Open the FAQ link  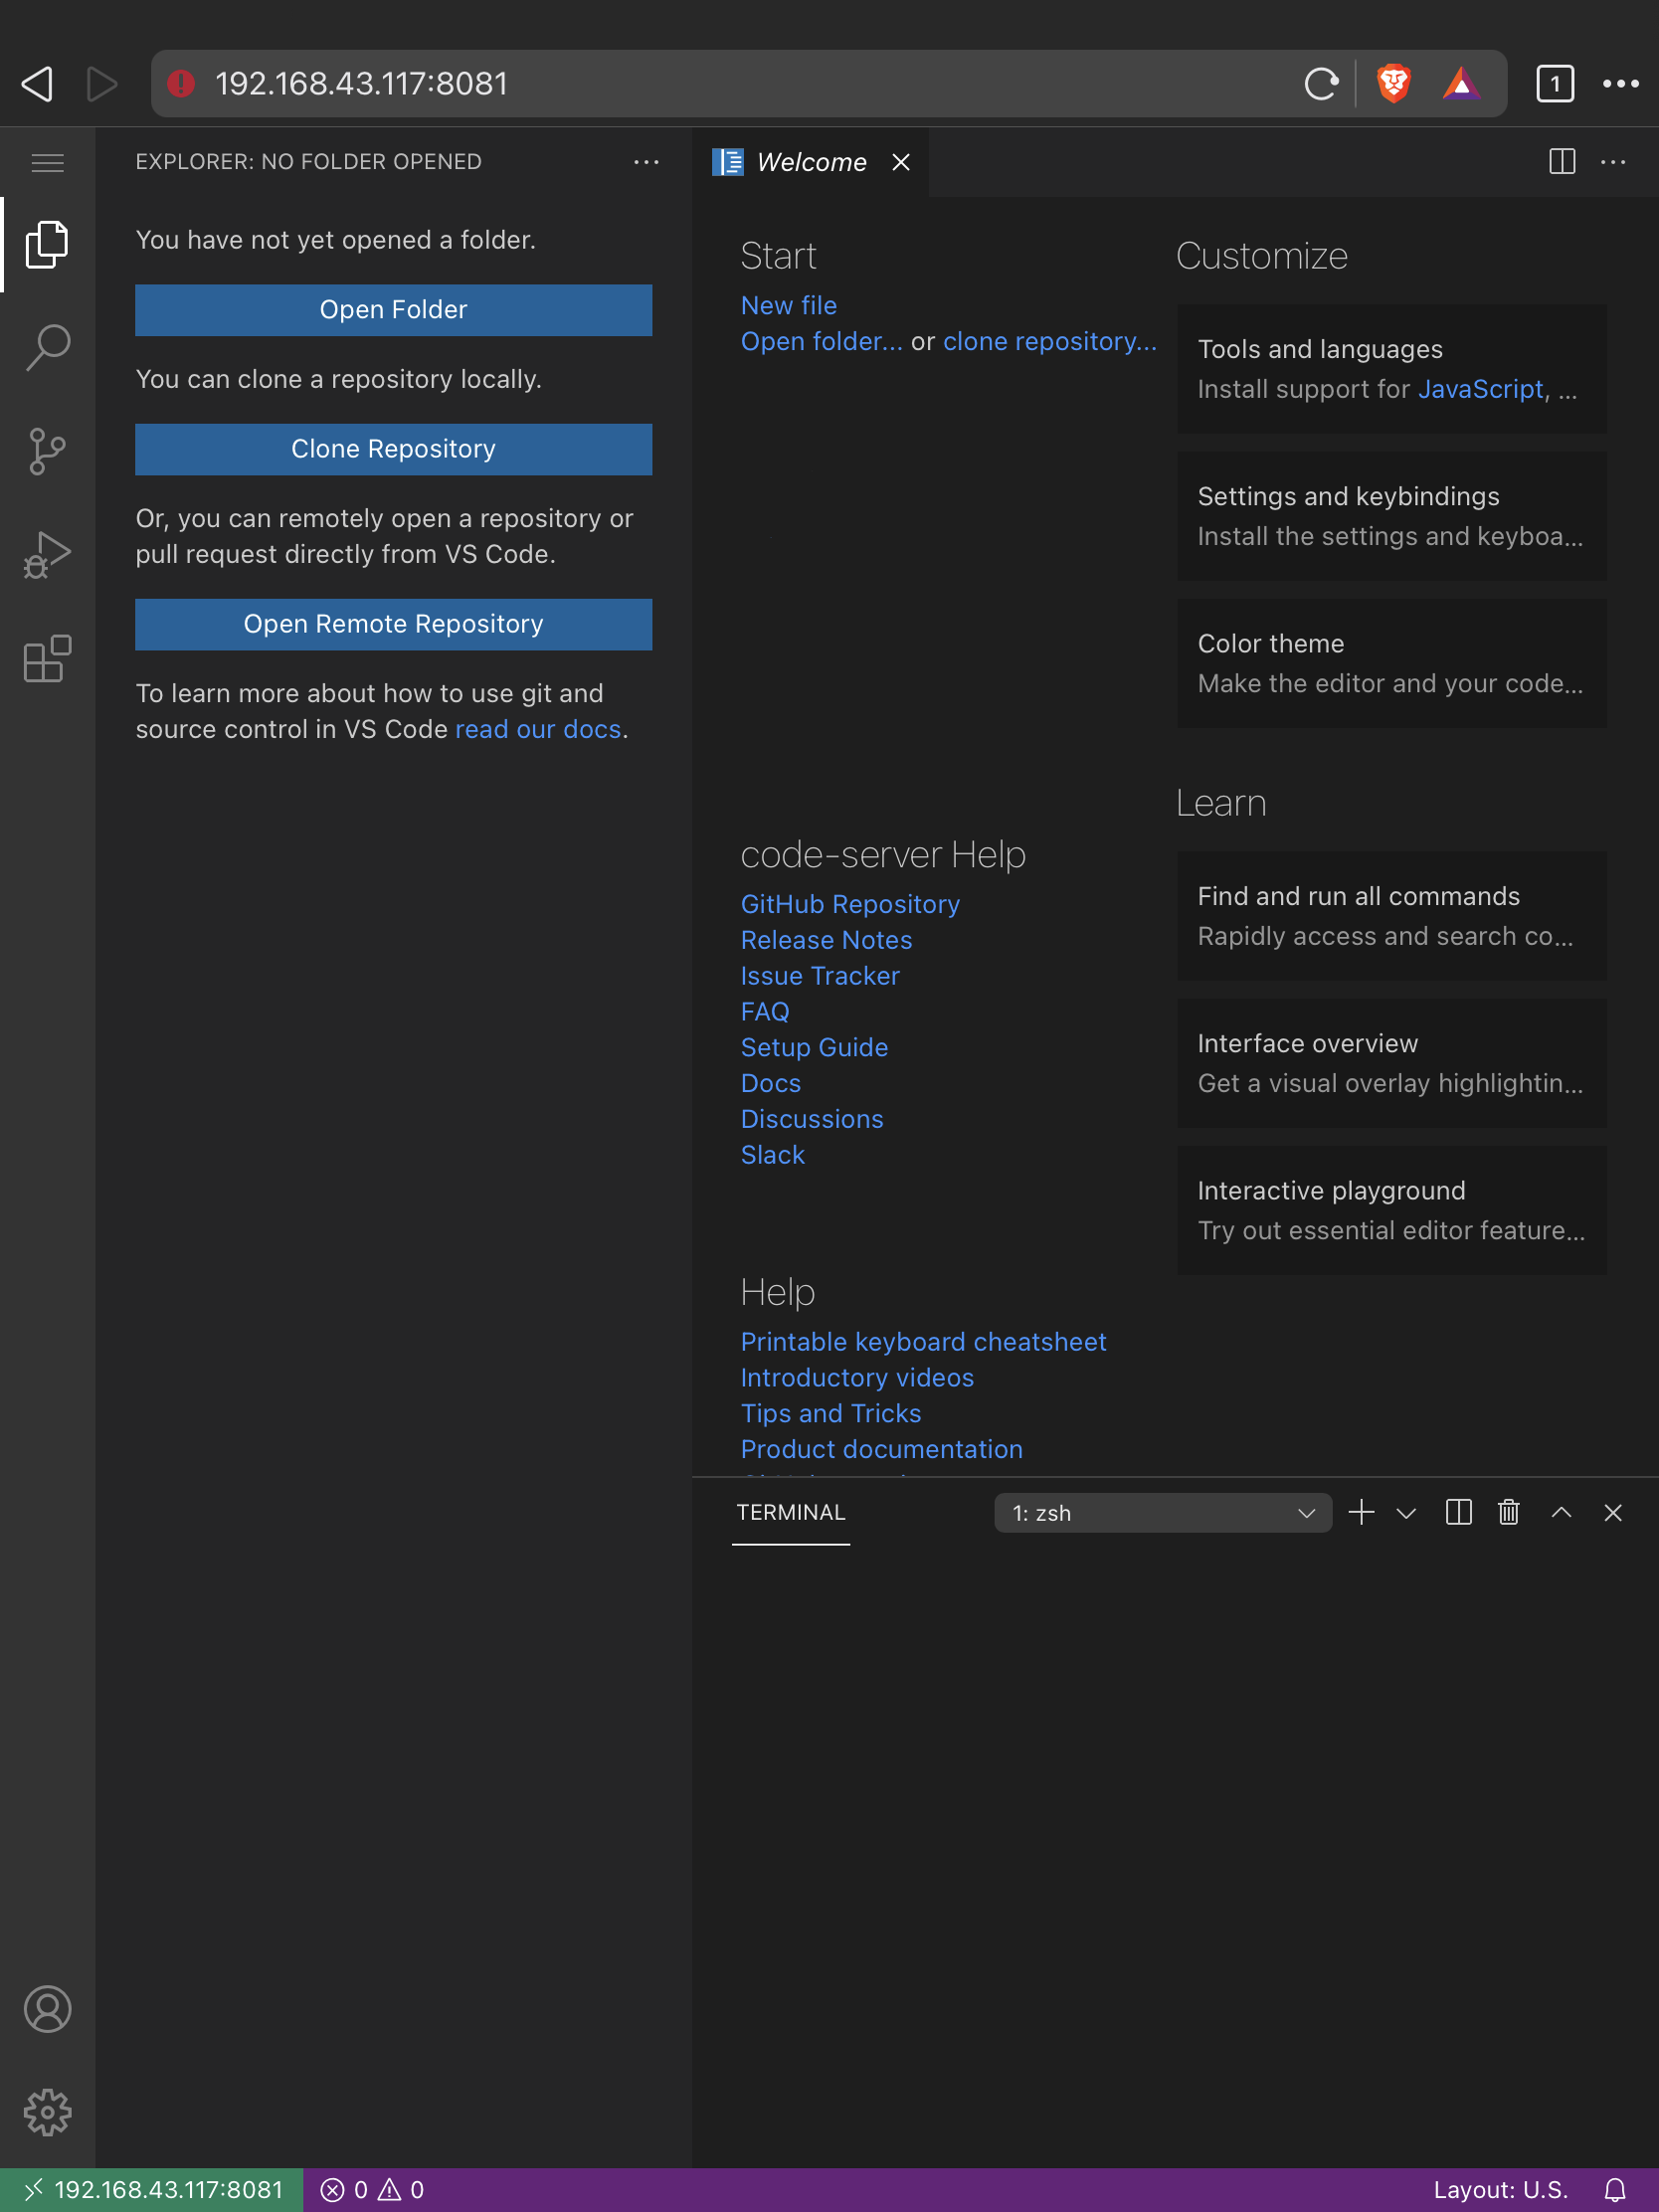765,1012
